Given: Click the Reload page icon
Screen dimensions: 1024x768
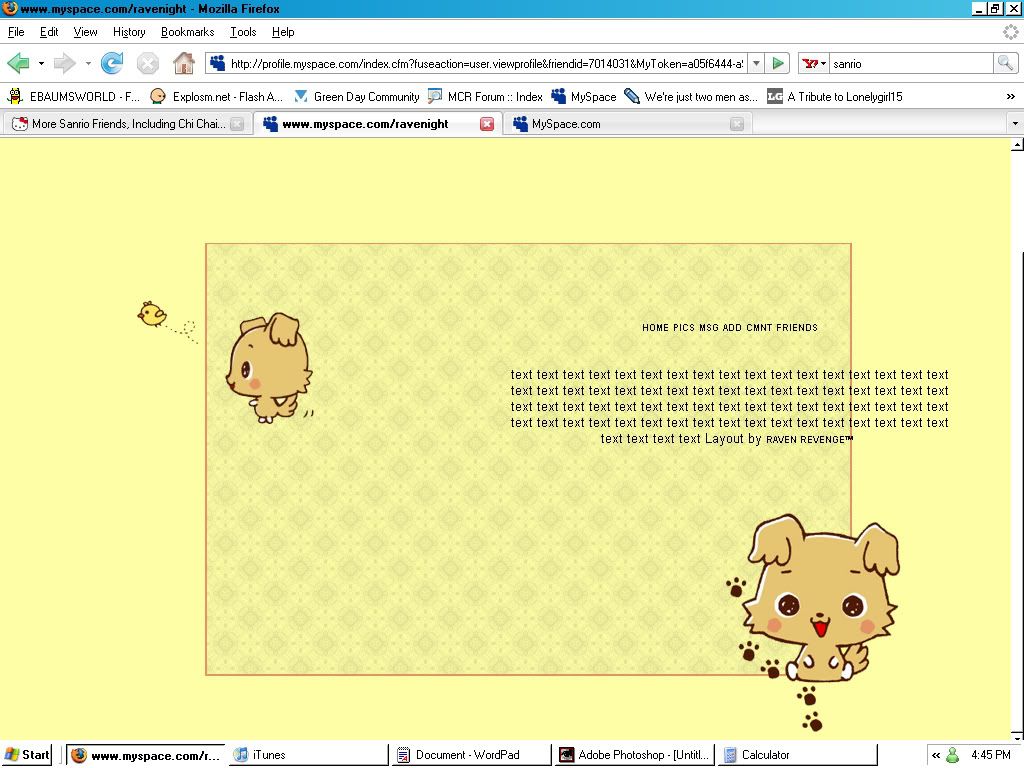Looking at the screenshot, I should (x=112, y=64).
